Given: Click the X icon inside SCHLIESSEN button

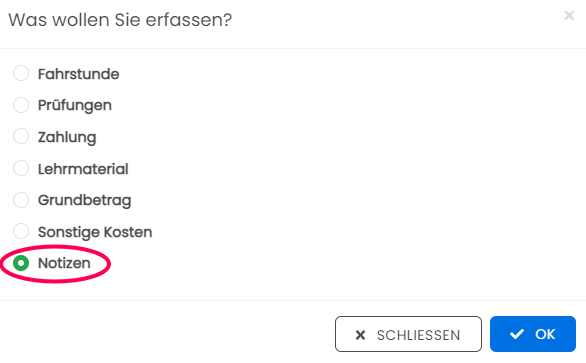Looking at the screenshot, I should click(360, 335).
